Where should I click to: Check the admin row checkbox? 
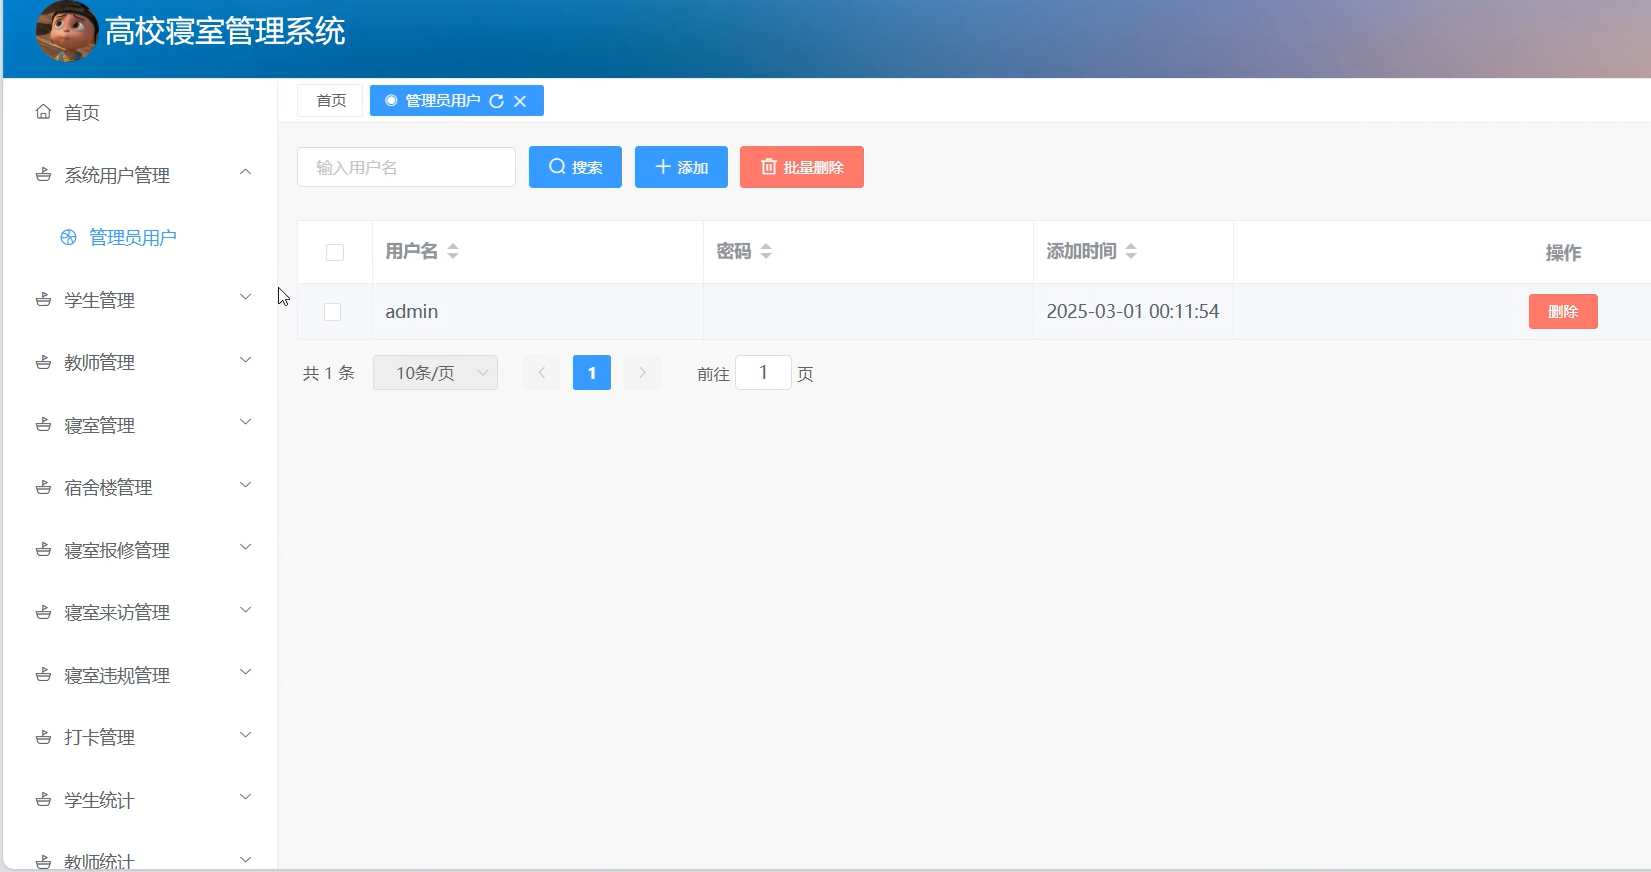333,312
